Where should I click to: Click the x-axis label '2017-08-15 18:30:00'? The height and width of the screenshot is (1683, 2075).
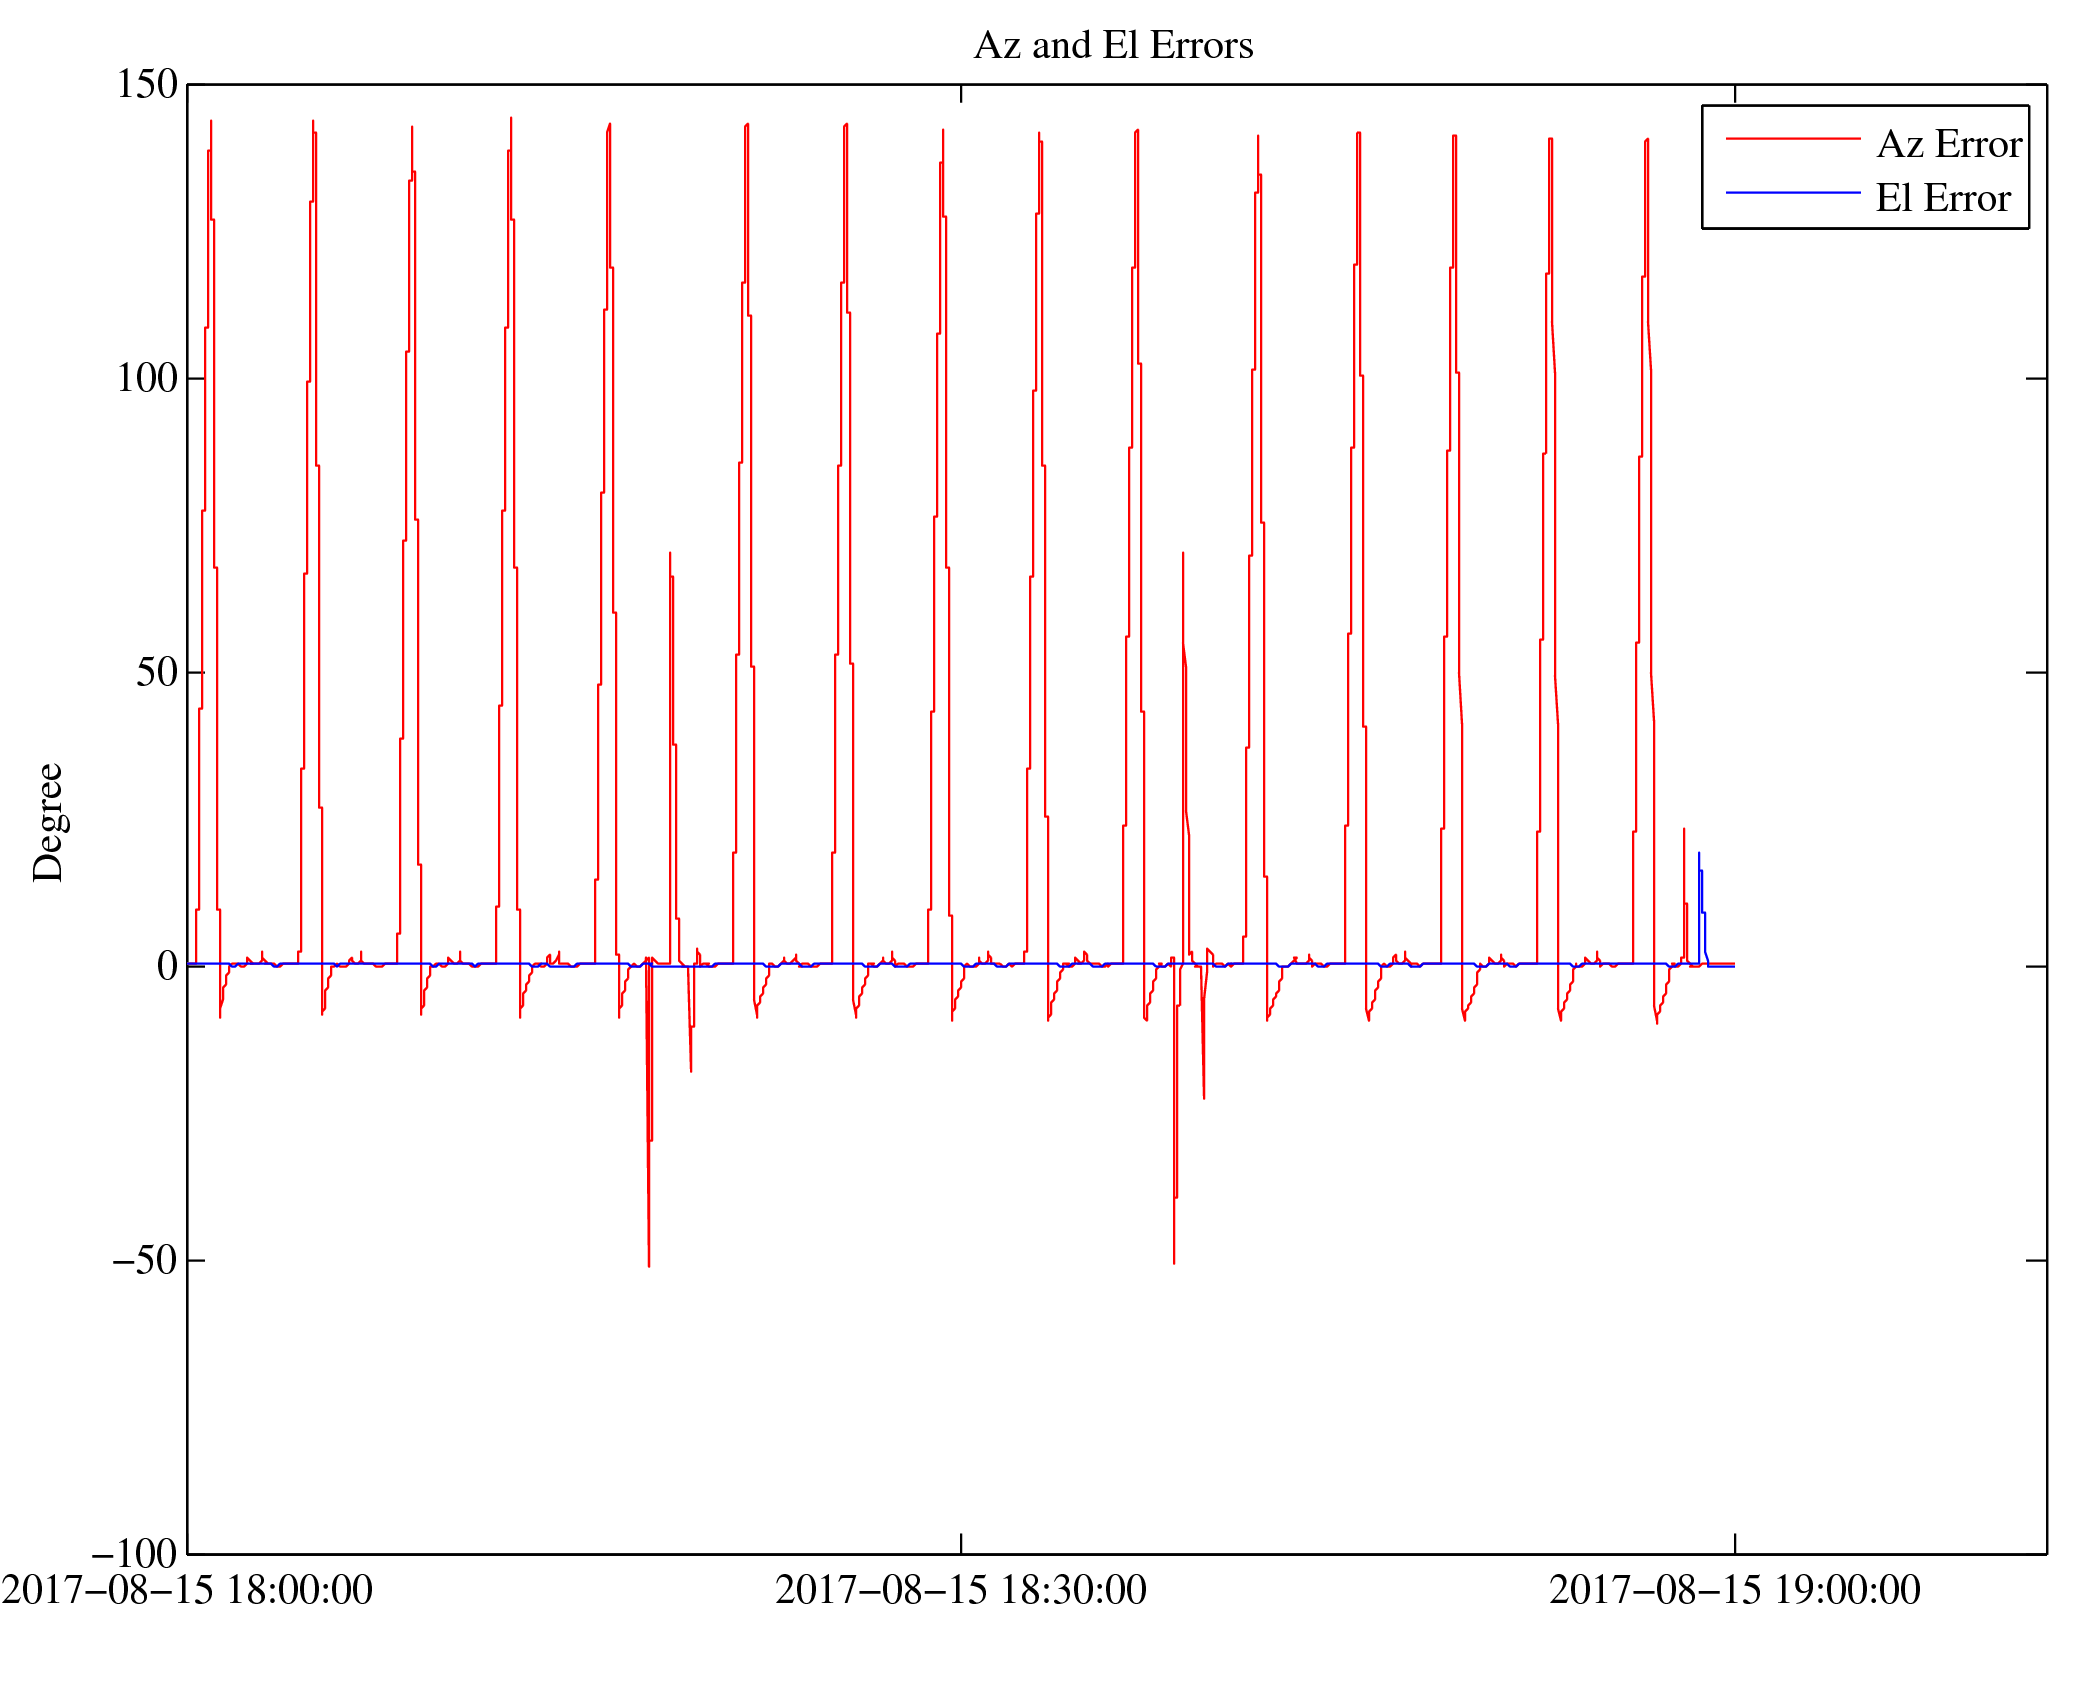(961, 1590)
